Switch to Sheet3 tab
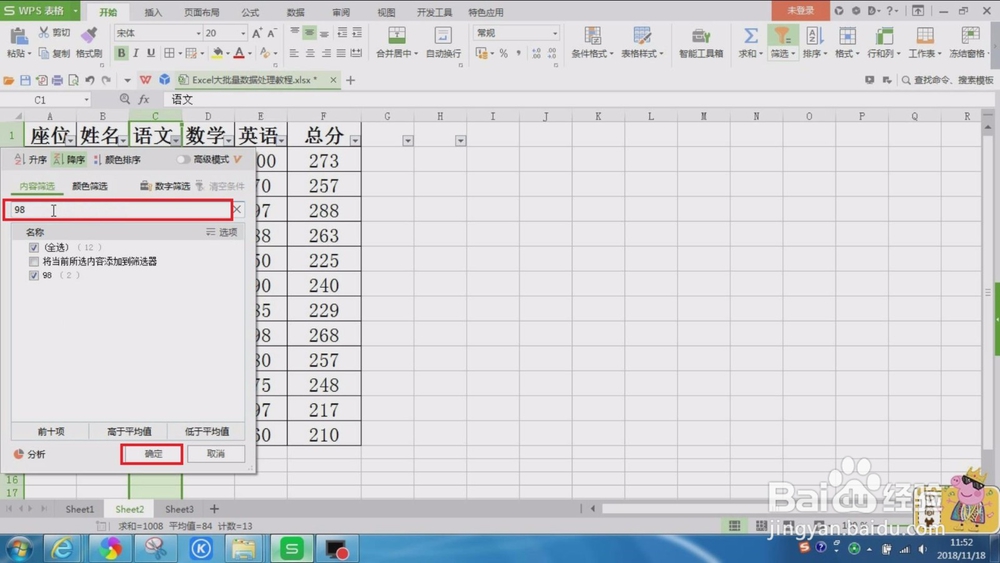This screenshot has height=563, width=1000. [179, 509]
